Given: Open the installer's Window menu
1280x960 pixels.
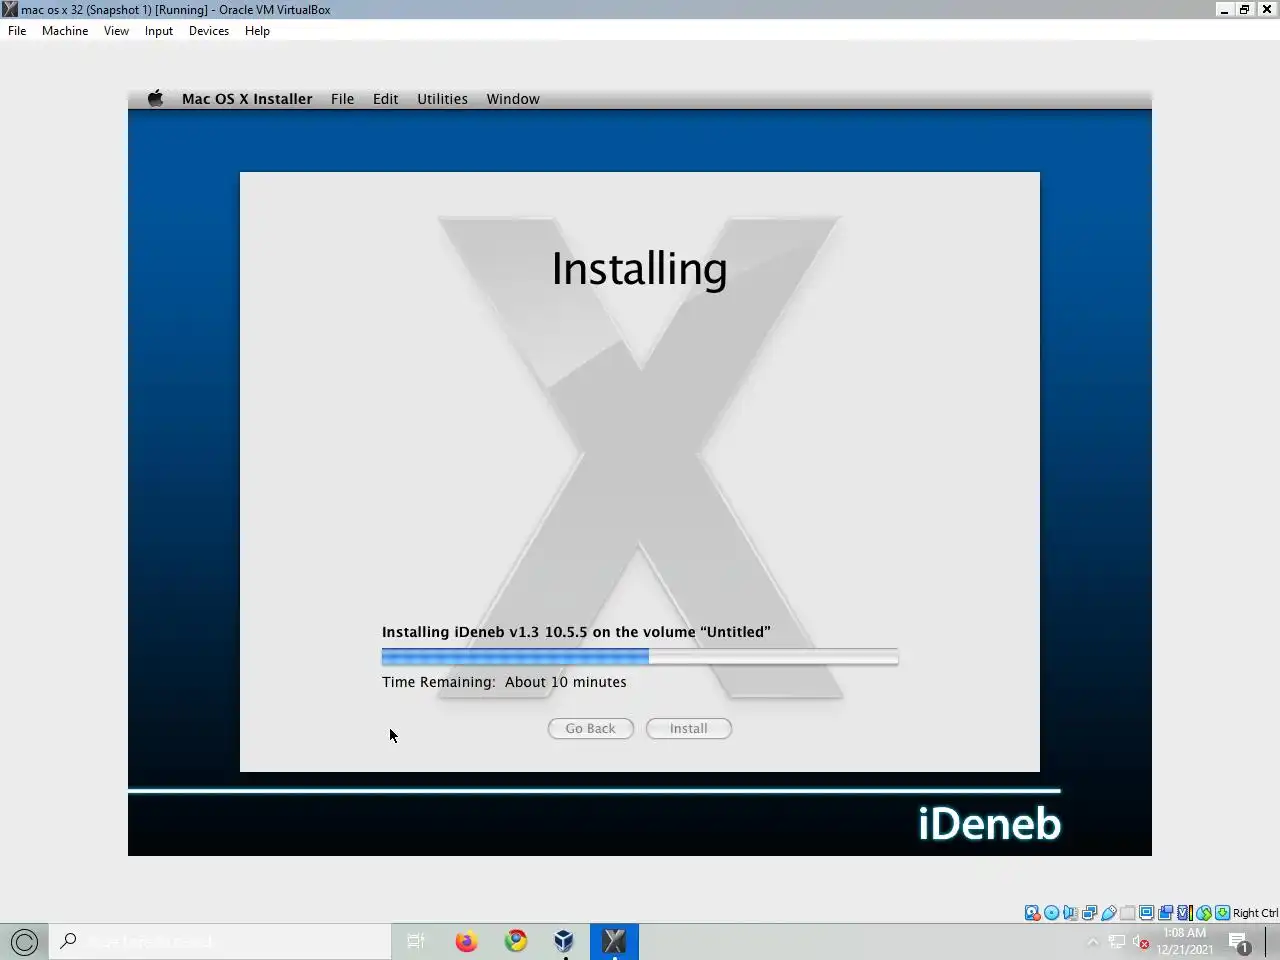Looking at the screenshot, I should pyautogui.click(x=513, y=99).
